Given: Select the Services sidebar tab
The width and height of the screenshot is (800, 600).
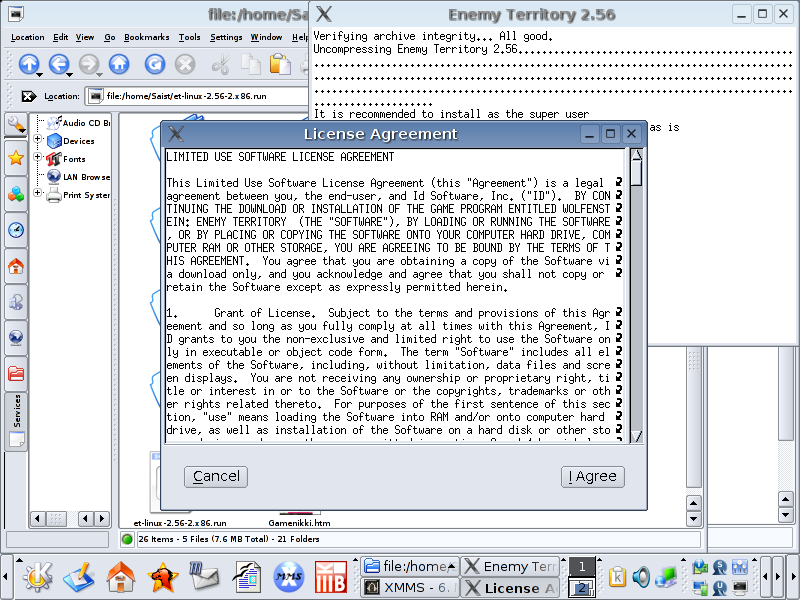Looking at the screenshot, I should point(16,411).
